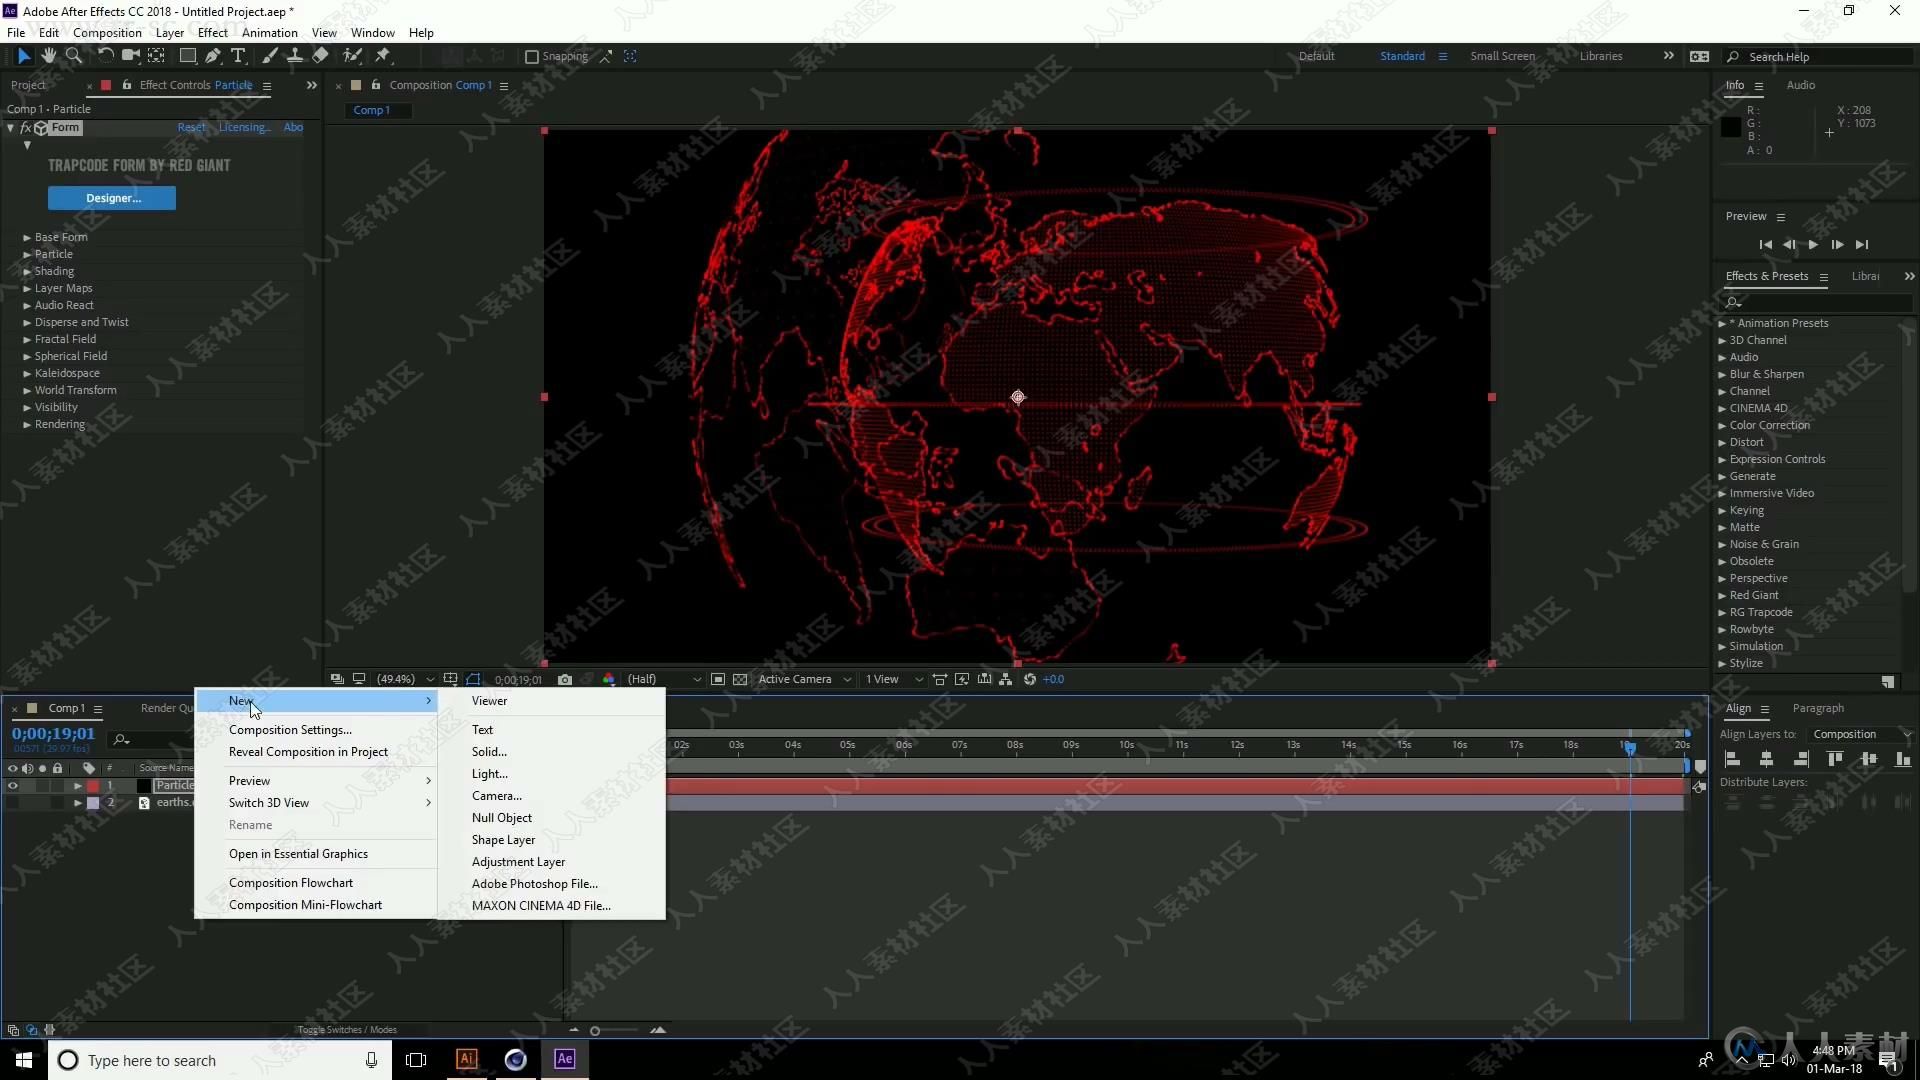1920x1080 pixels.
Task: Open the 1 View layout dropdown
Action: point(894,679)
